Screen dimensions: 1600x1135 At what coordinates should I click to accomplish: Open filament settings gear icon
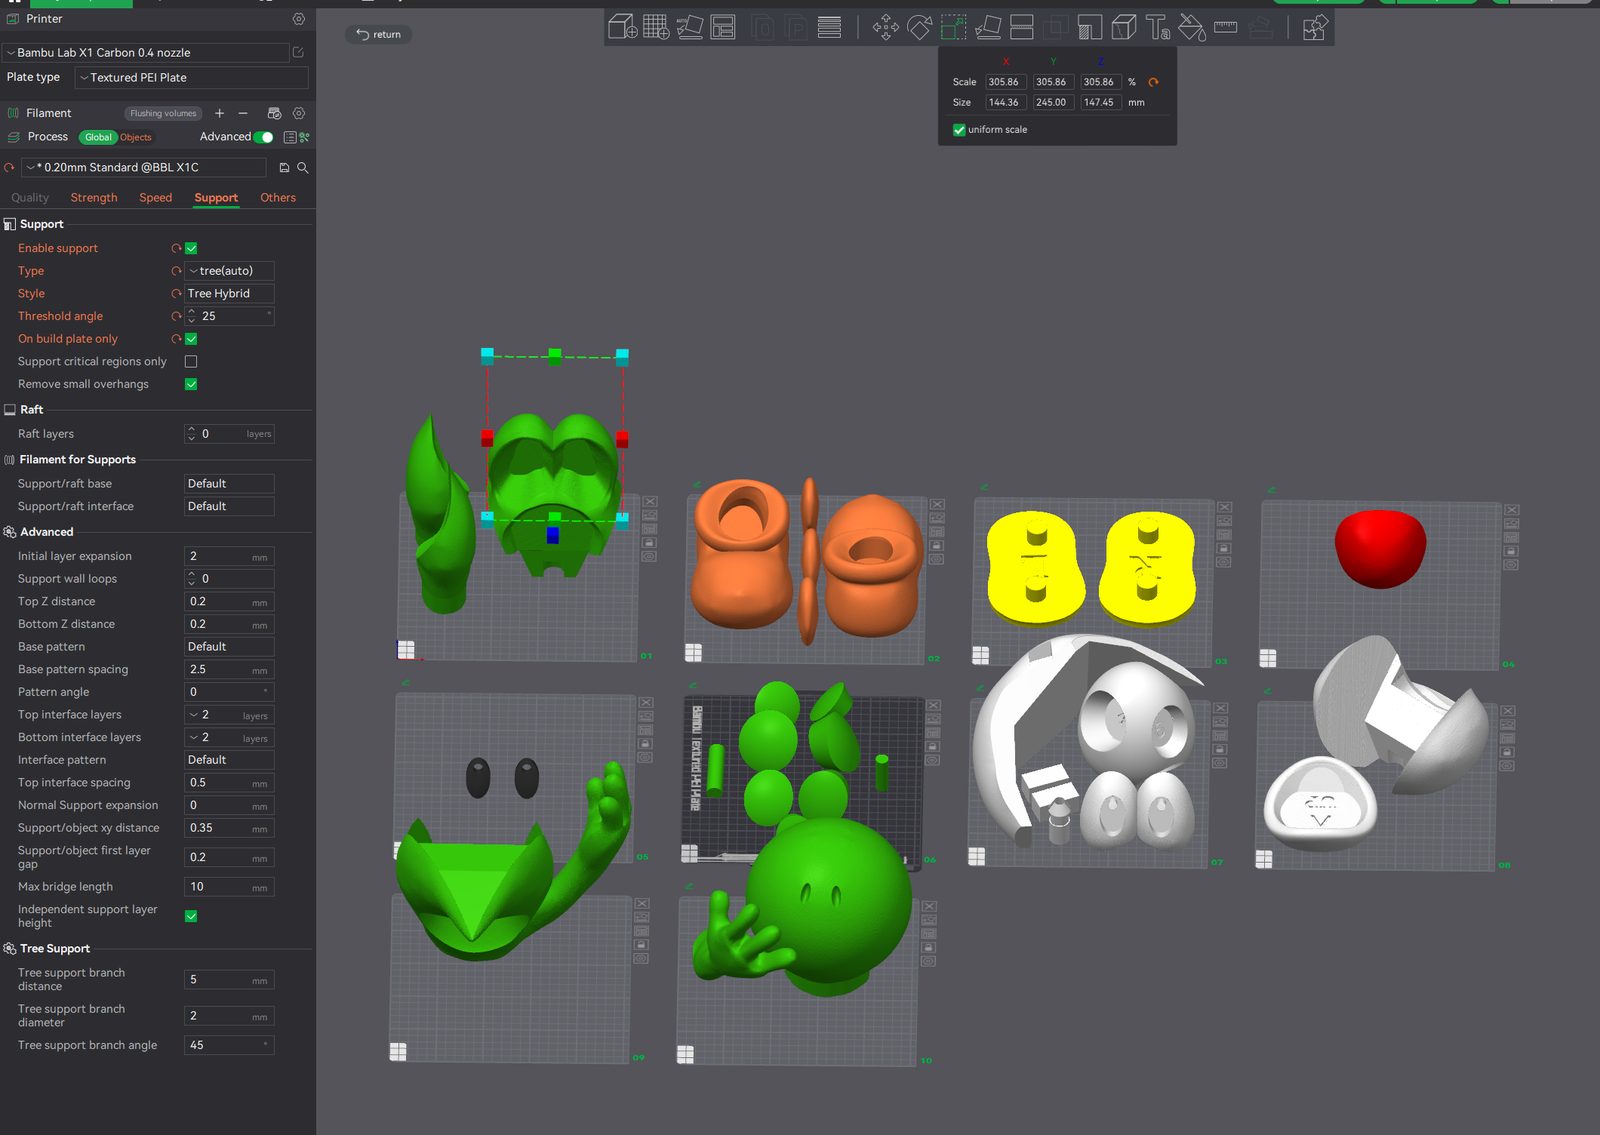298,113
